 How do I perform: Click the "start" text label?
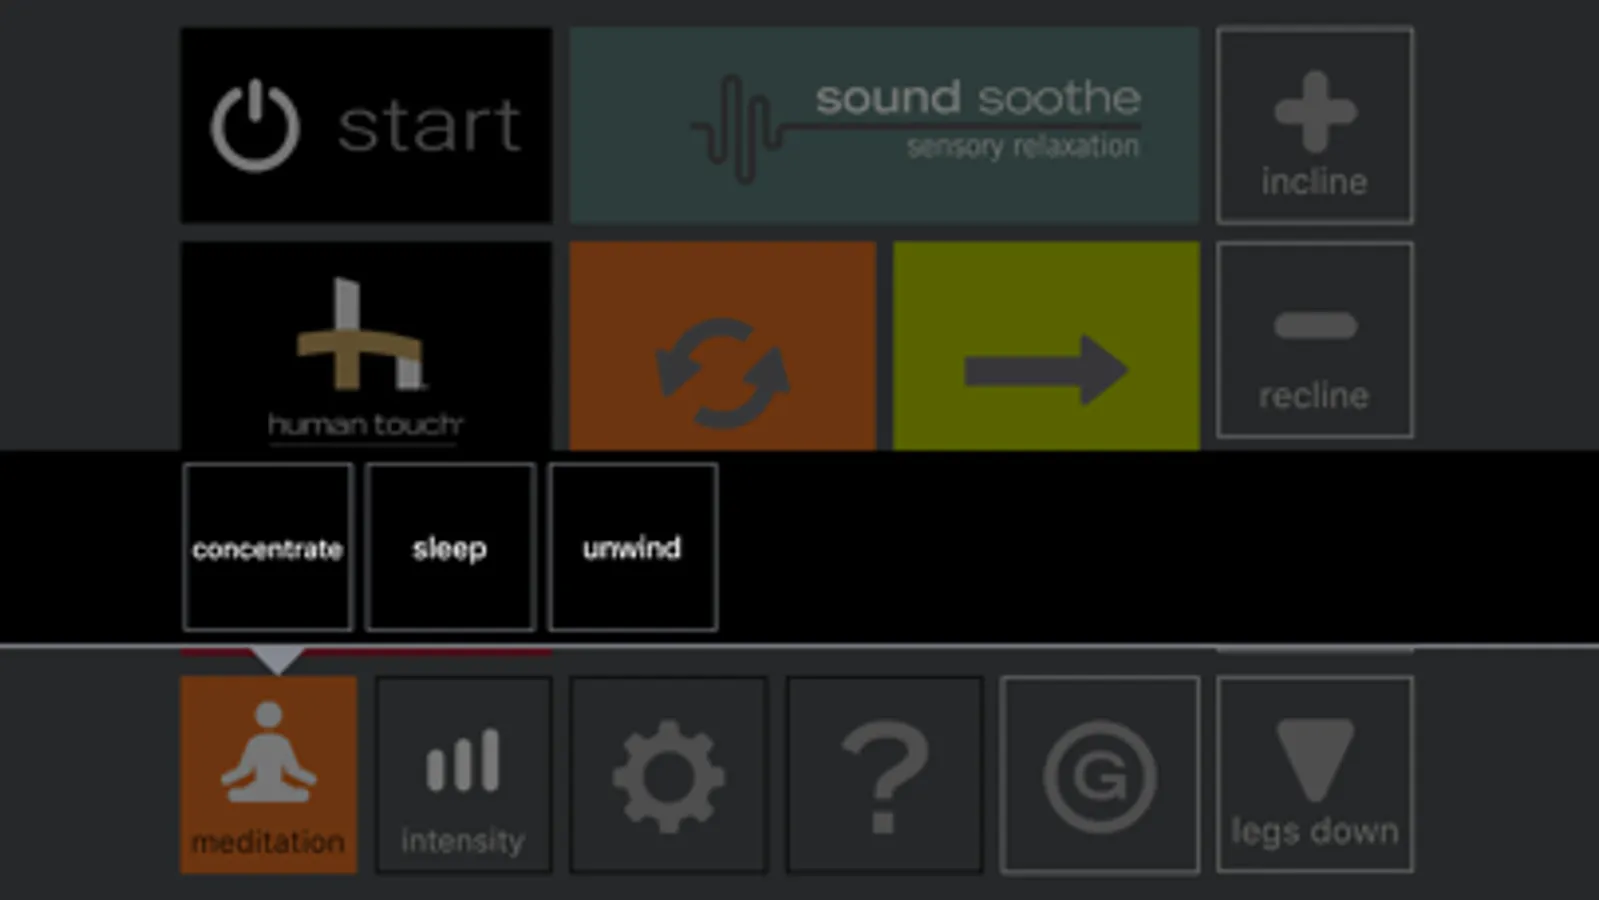(429, 126)
